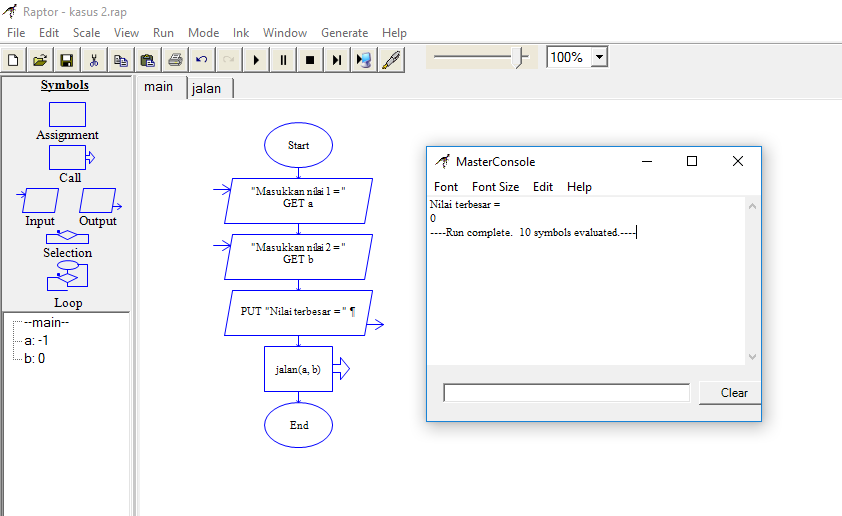Stop execution with the stop button
The height and width of the screenshot is (516, 842).
[x=310, y=60]
